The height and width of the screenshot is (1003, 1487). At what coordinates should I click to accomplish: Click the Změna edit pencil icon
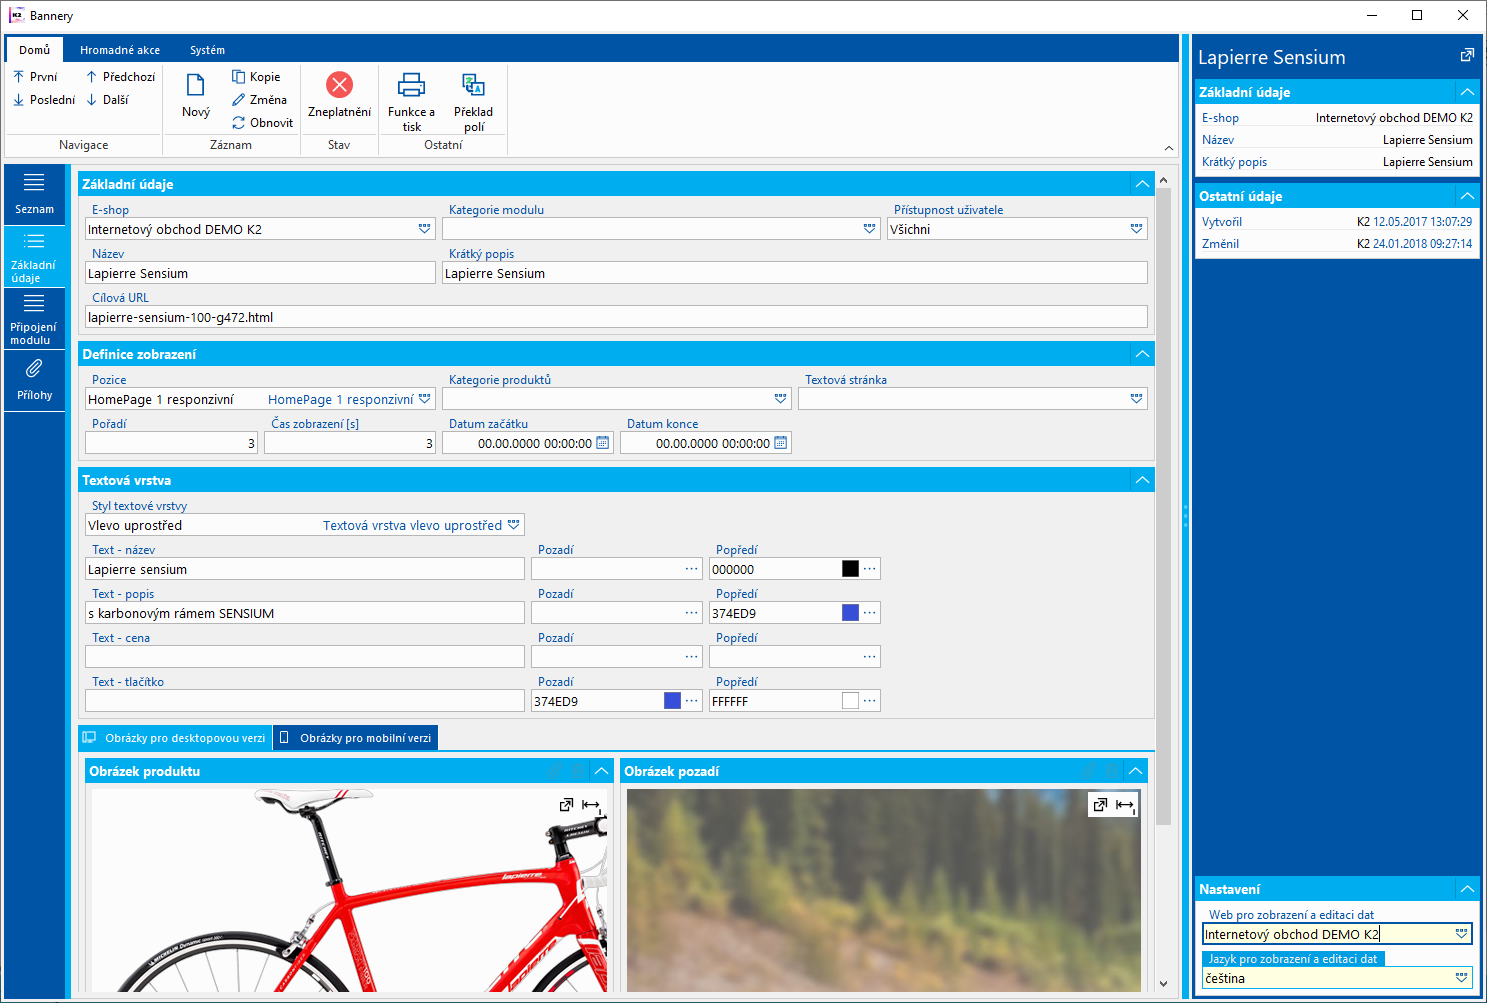[x=239, y=99]
